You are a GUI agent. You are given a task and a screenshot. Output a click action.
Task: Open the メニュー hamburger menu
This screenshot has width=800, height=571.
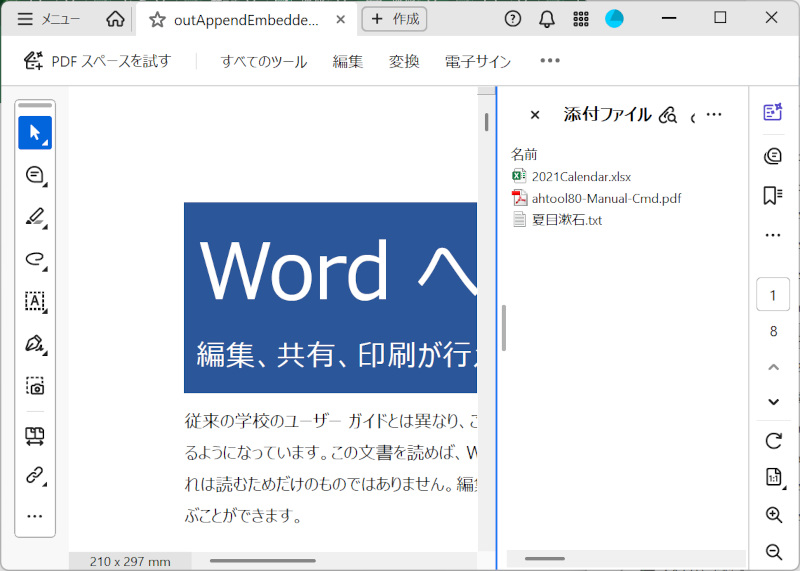click(49, 19)
